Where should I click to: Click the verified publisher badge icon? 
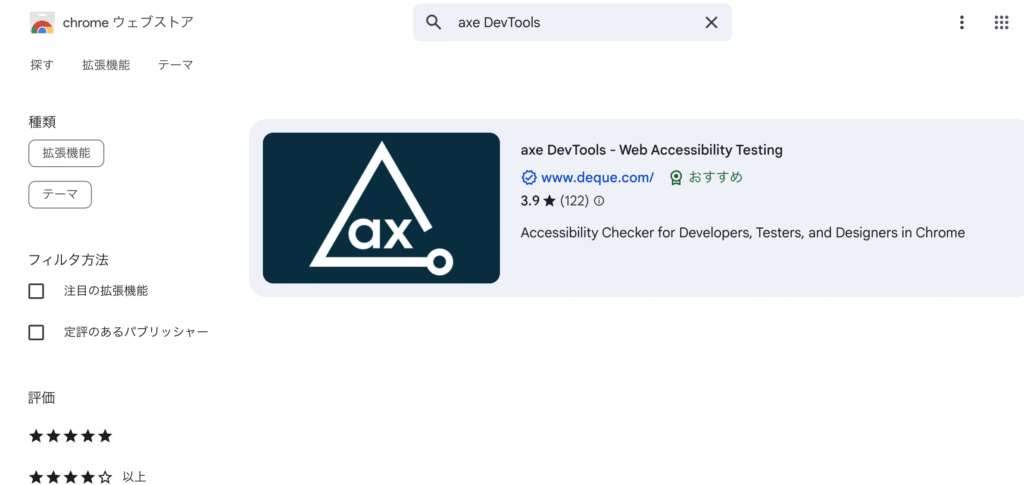coord(528,178)
